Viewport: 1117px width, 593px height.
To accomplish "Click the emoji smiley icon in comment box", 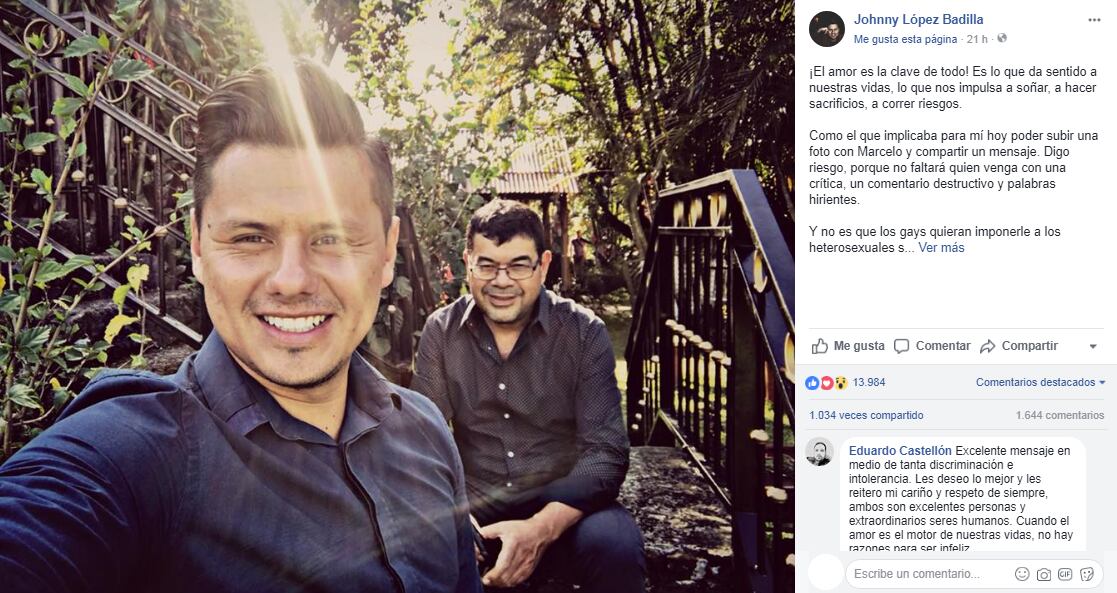I will coord(1022,574).
